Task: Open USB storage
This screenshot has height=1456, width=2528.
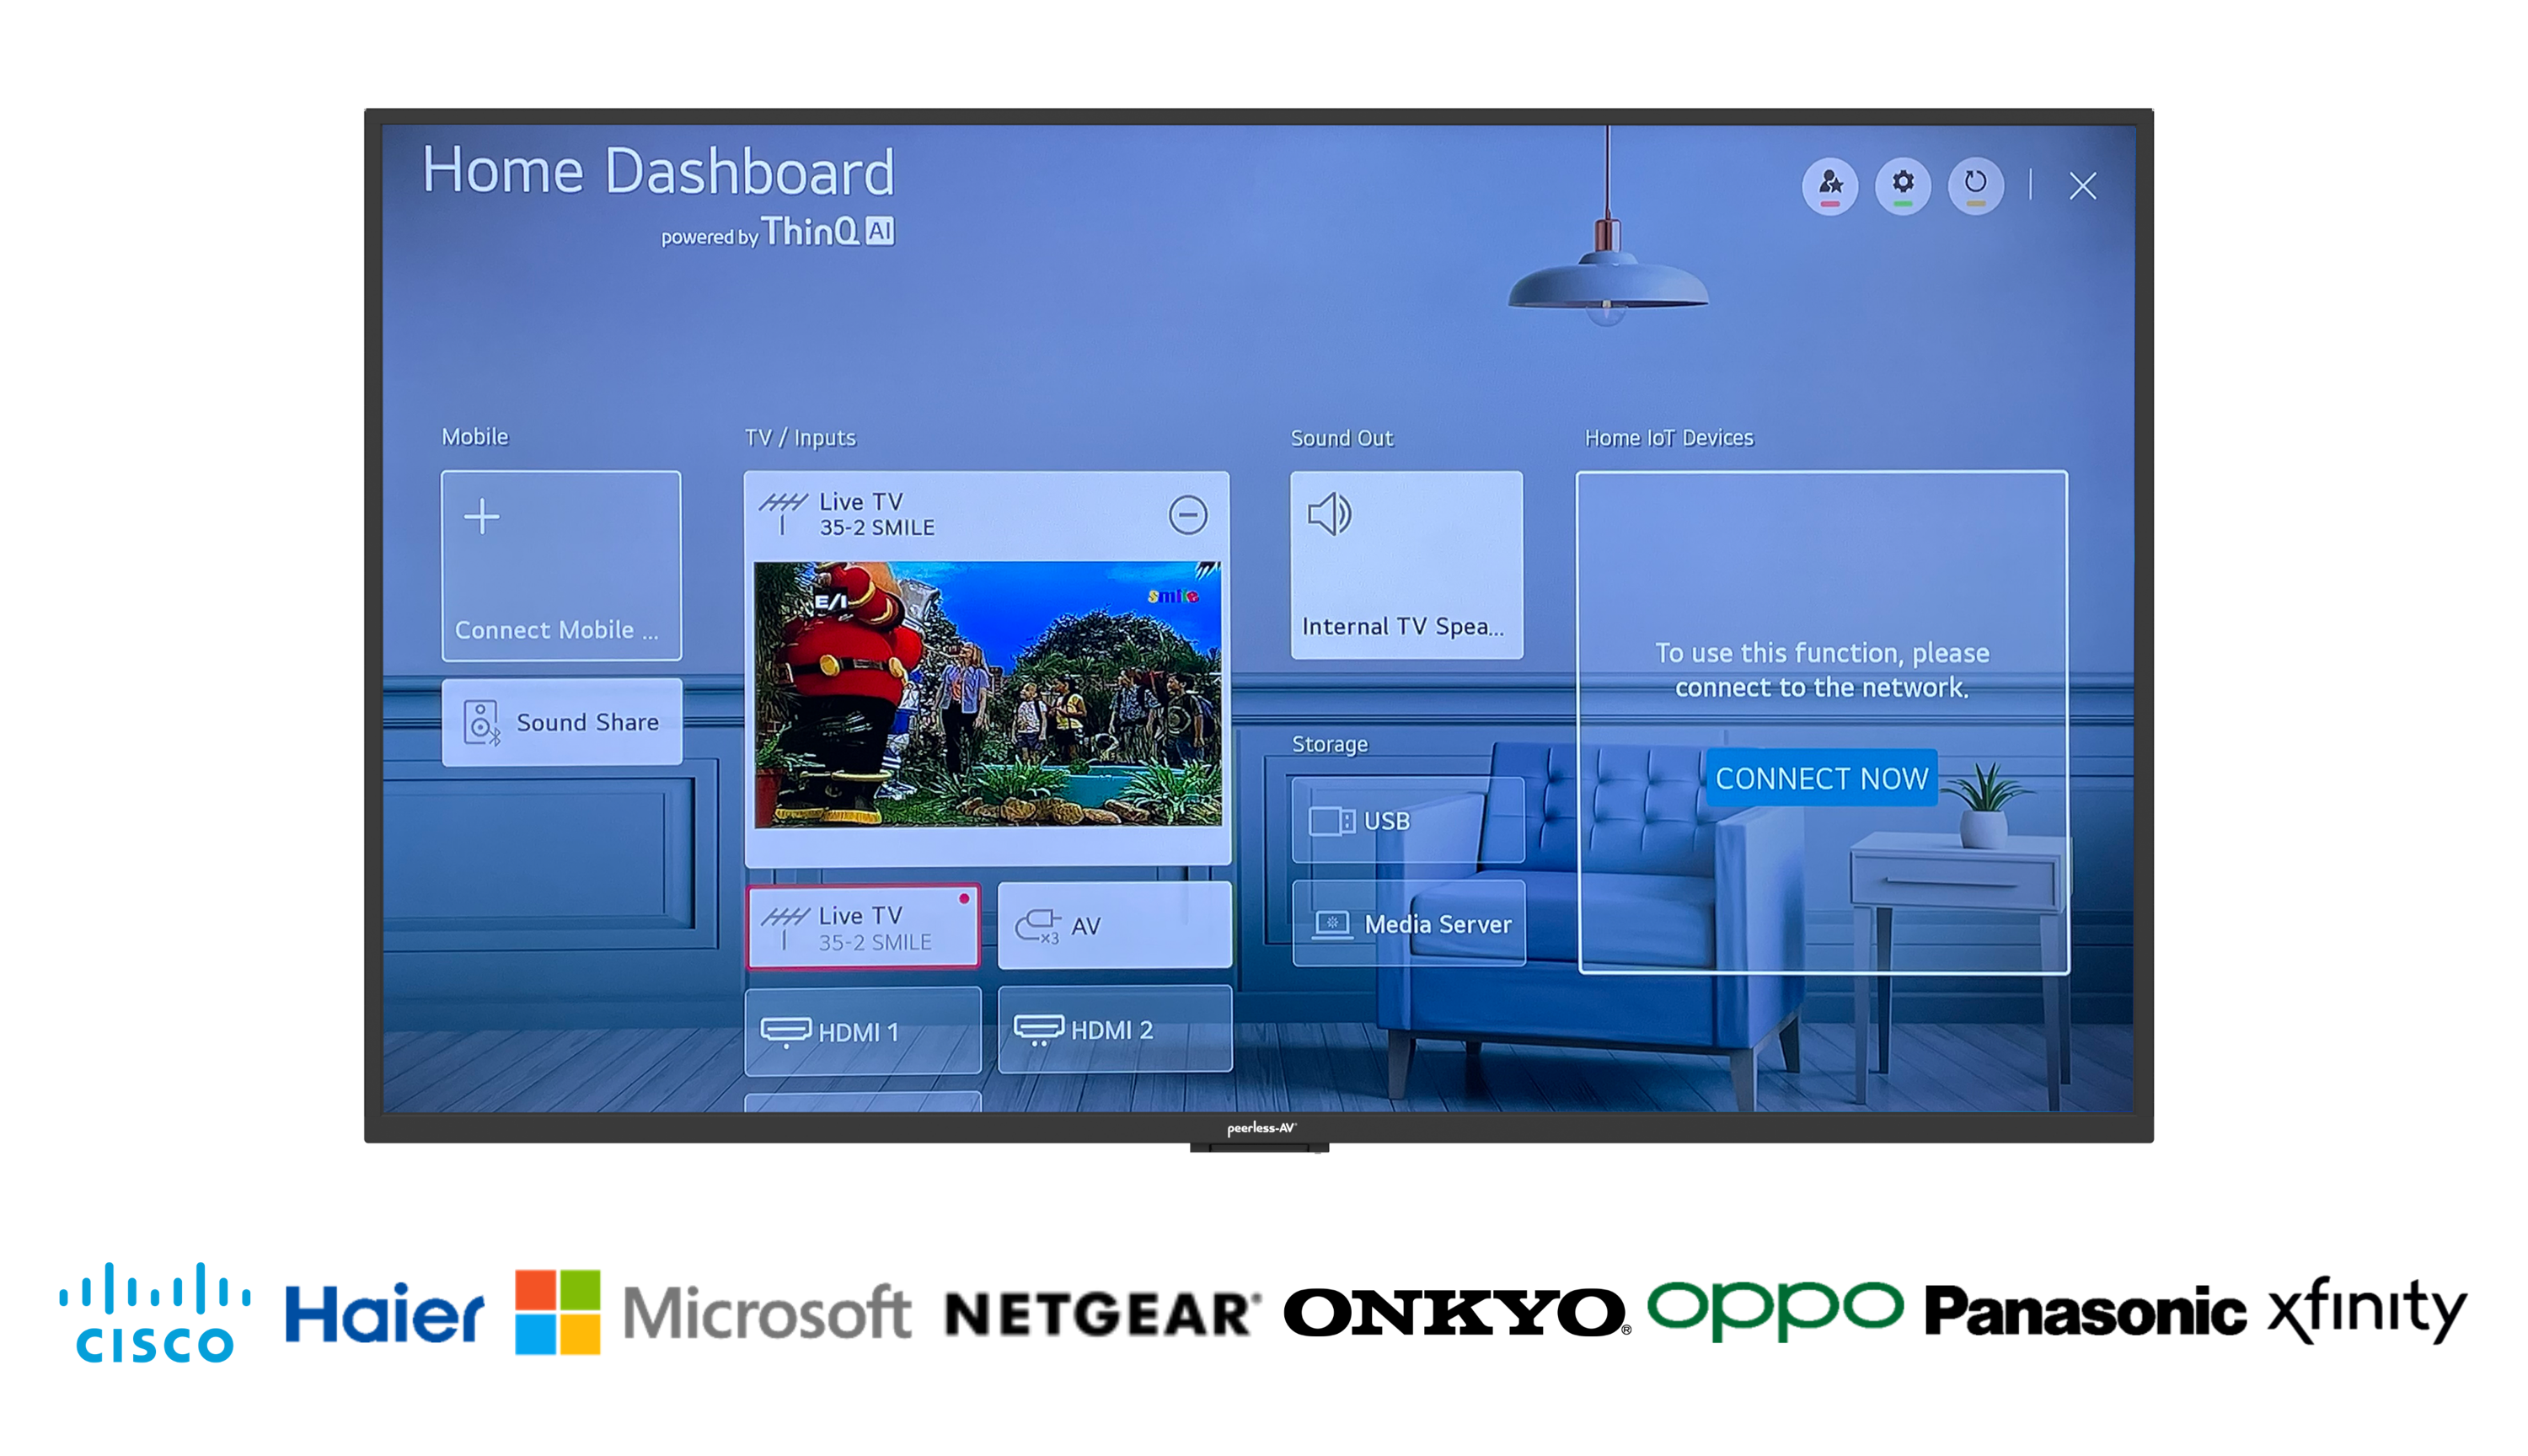Action: coord(1408,820)
